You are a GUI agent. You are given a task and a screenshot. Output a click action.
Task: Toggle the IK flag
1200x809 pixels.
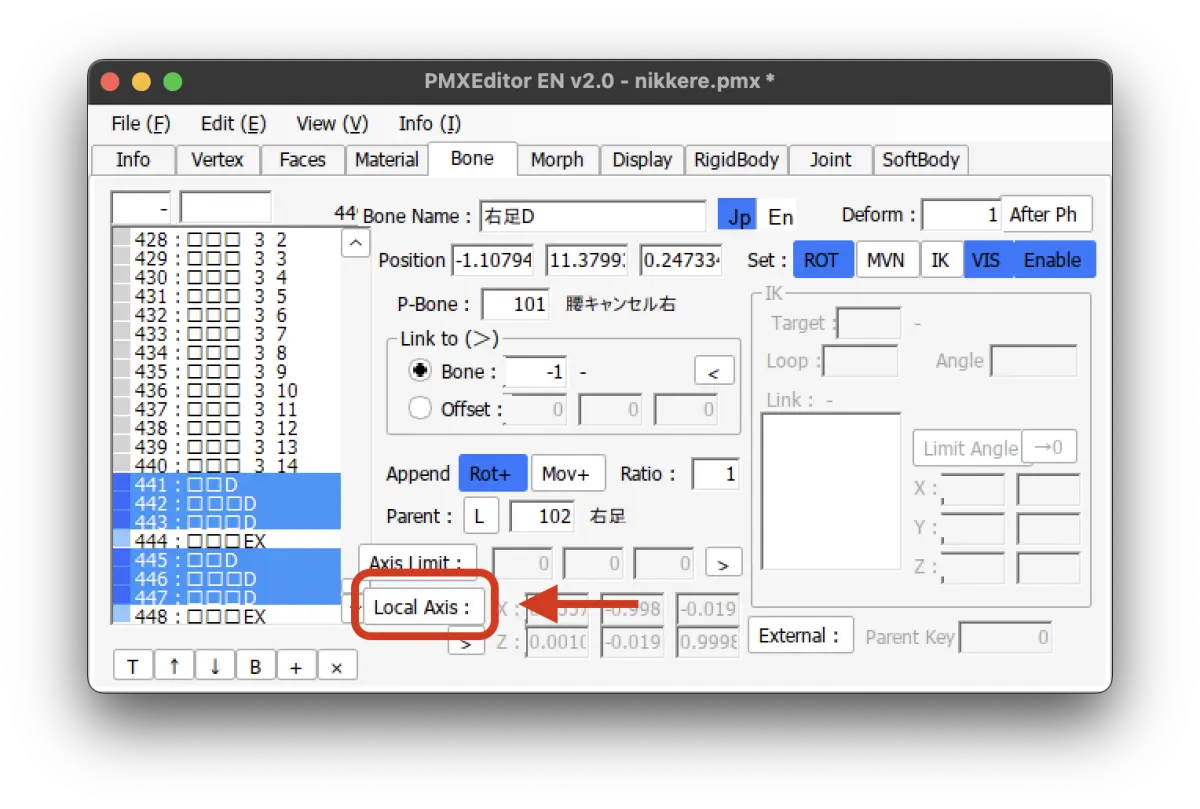[940, 260]
